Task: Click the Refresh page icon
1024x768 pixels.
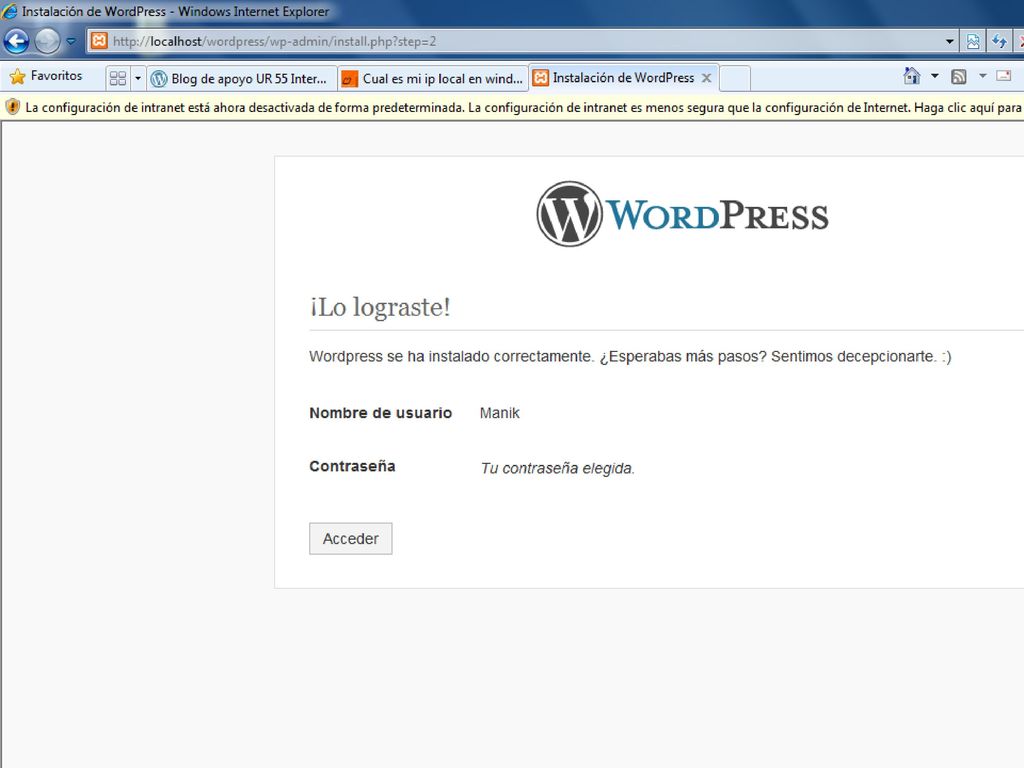Action: coord(999,41)
